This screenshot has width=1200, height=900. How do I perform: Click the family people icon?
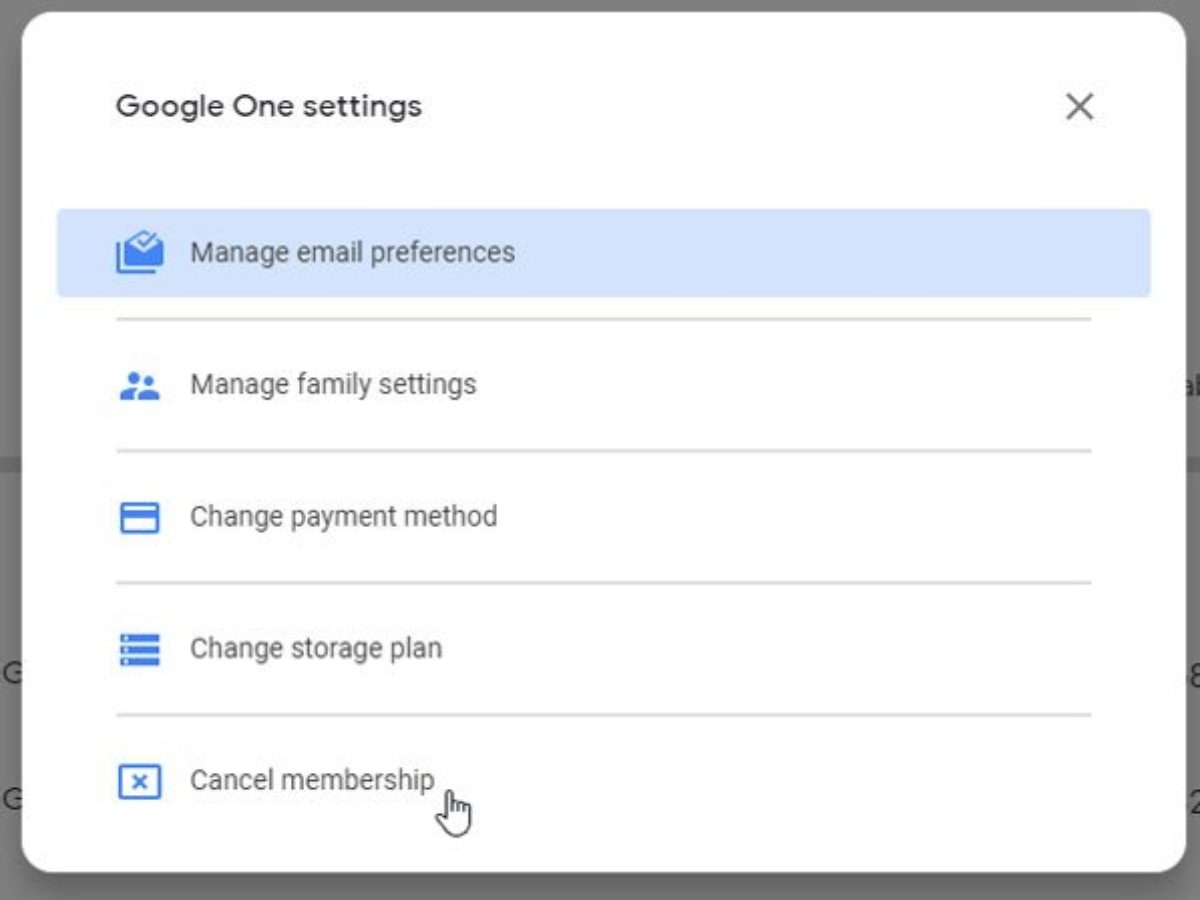coord(139,385)
